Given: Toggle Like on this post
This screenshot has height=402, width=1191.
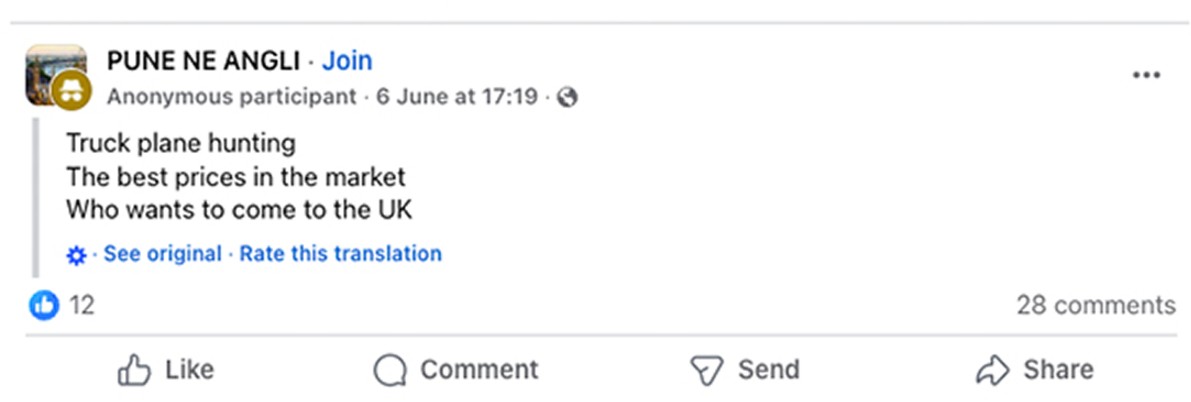Looking at the screenshot, I should tap(166, 370).
